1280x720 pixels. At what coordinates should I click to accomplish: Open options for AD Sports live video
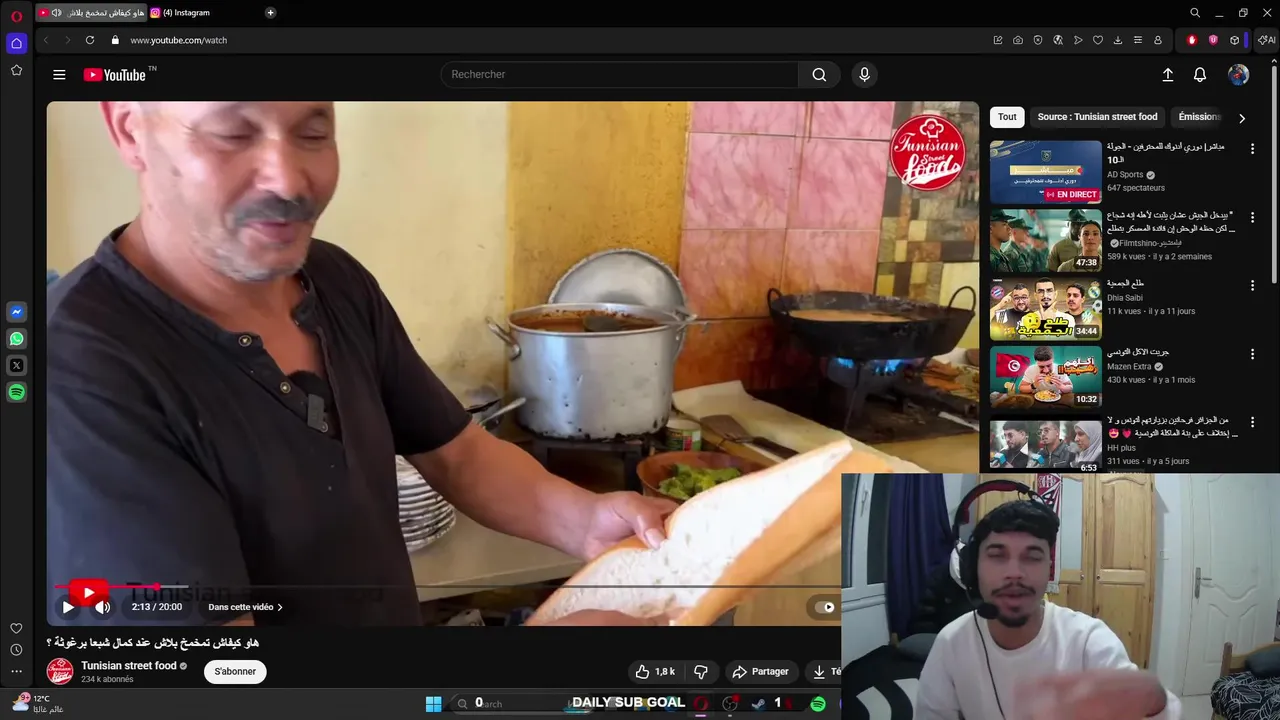1252,149
